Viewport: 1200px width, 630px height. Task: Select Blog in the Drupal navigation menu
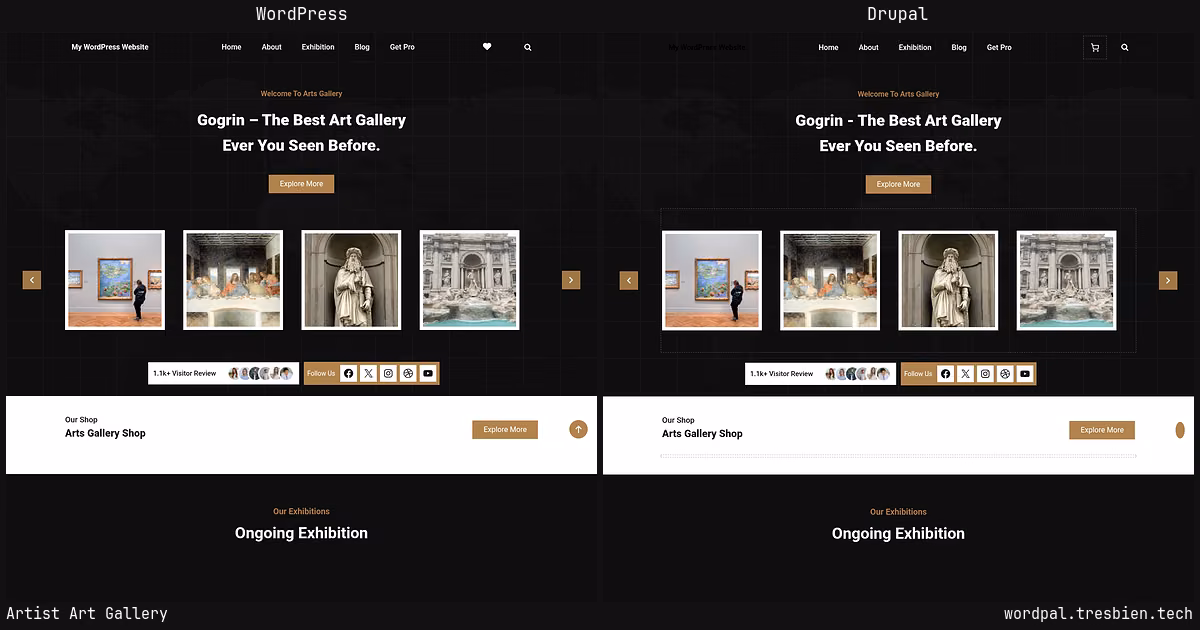pos(959,47)
